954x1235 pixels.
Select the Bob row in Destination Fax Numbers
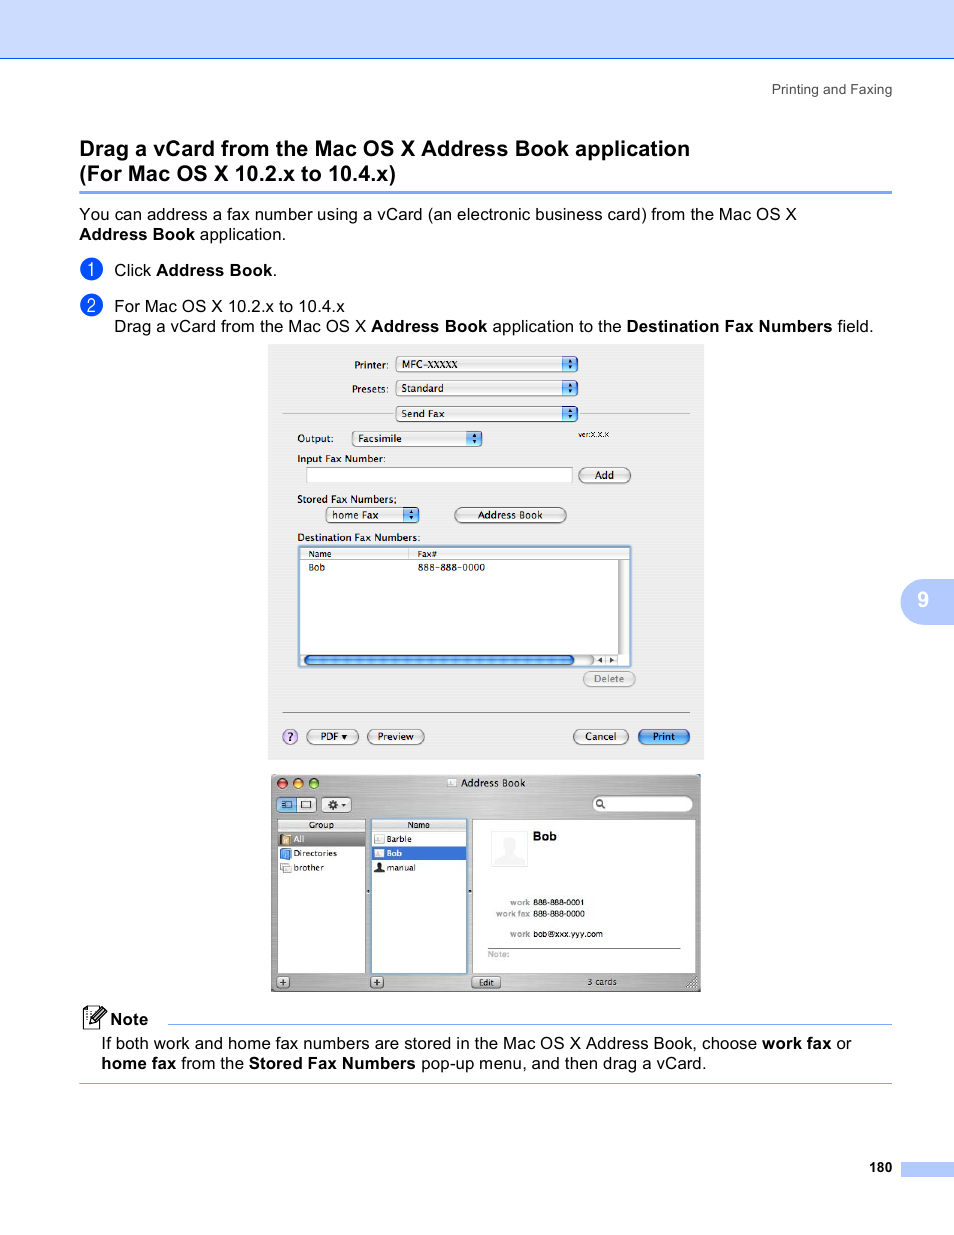[x=460, y=567]
